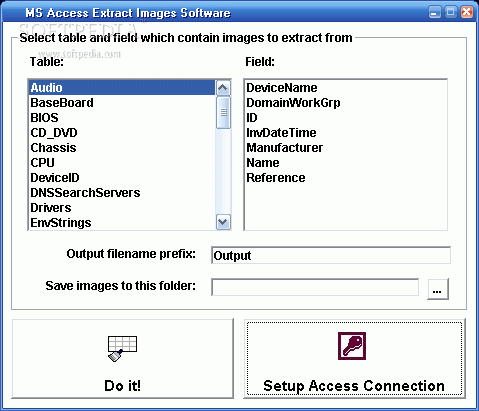Select Audio in the Table list
Viewport: 479px width, 411px height.
[x=122, y=88]
